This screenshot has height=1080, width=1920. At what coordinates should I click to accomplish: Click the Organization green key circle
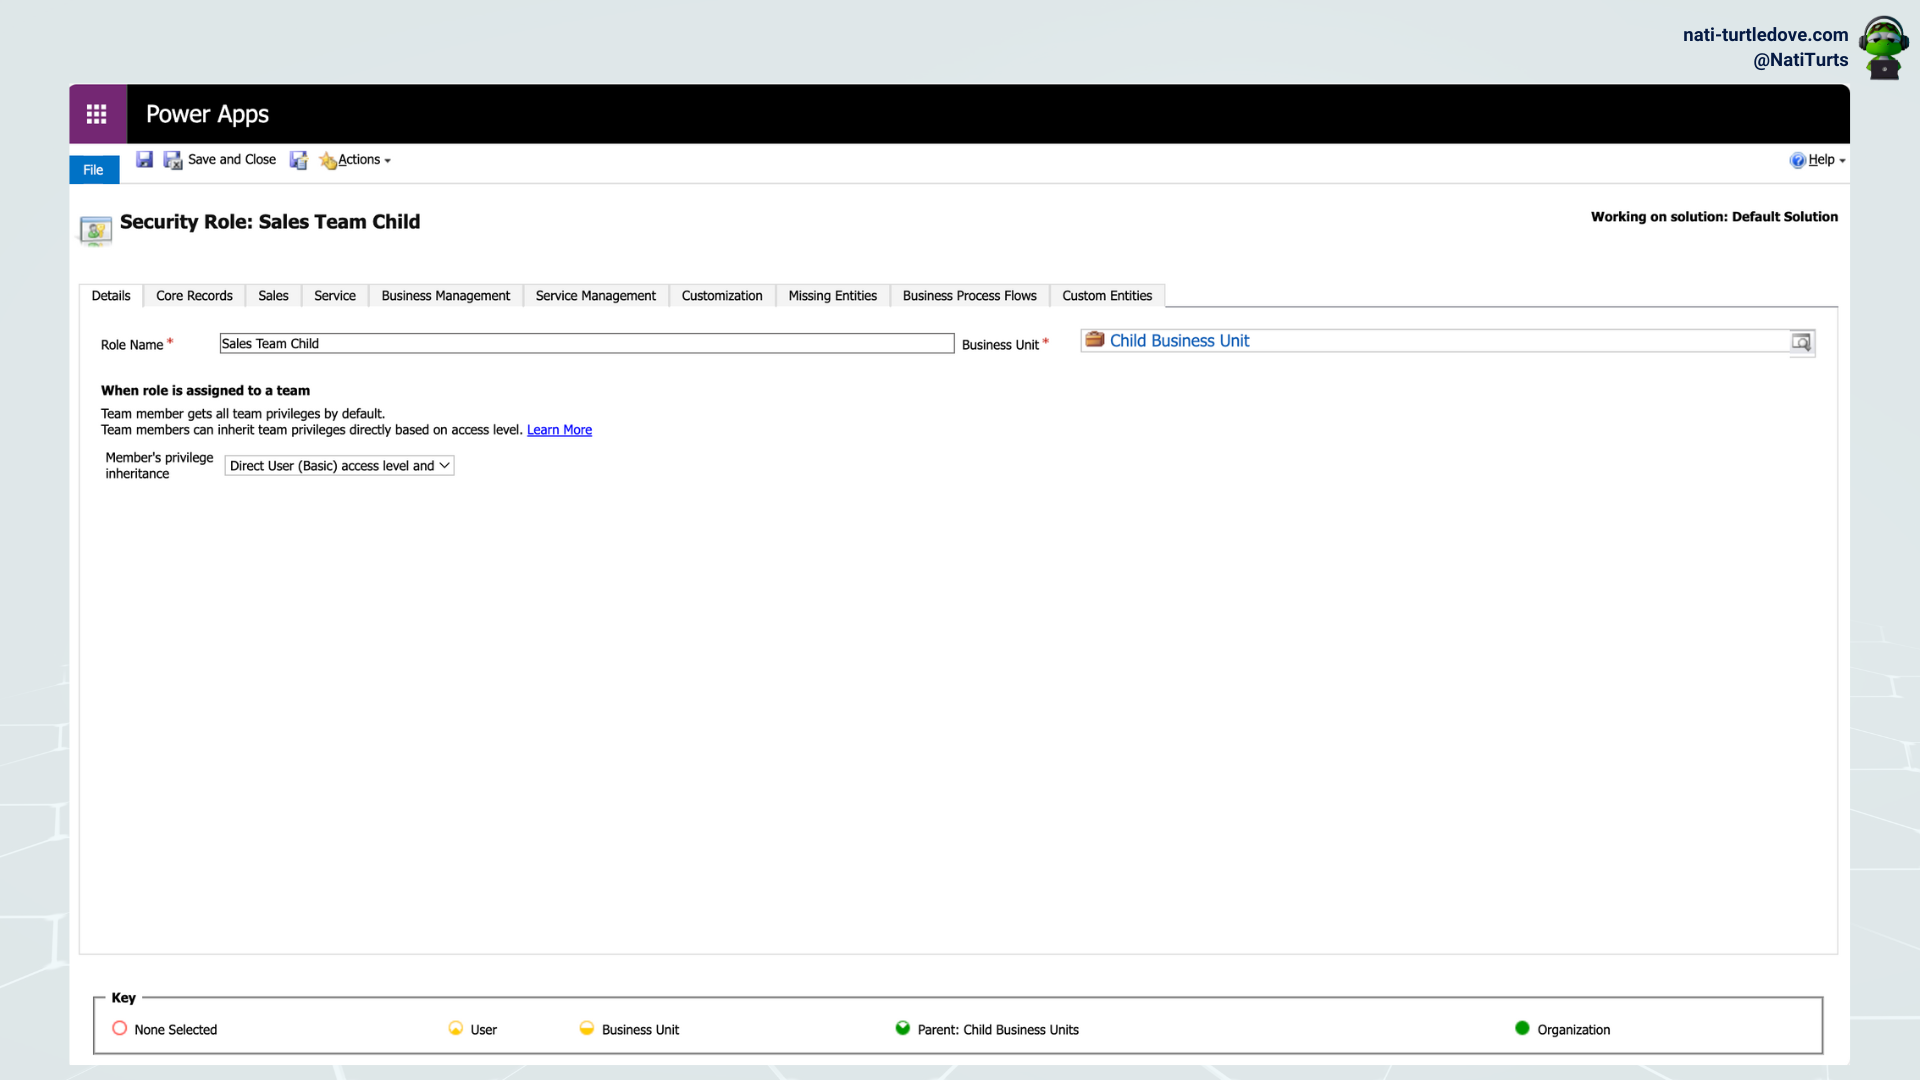(1522, 1028)
